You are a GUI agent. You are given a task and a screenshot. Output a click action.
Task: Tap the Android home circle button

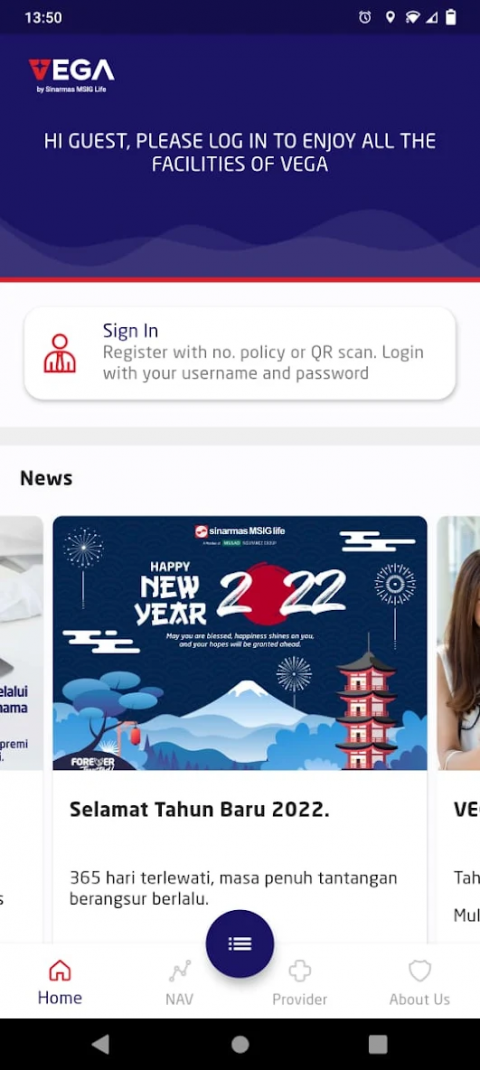click(240, 1044)
